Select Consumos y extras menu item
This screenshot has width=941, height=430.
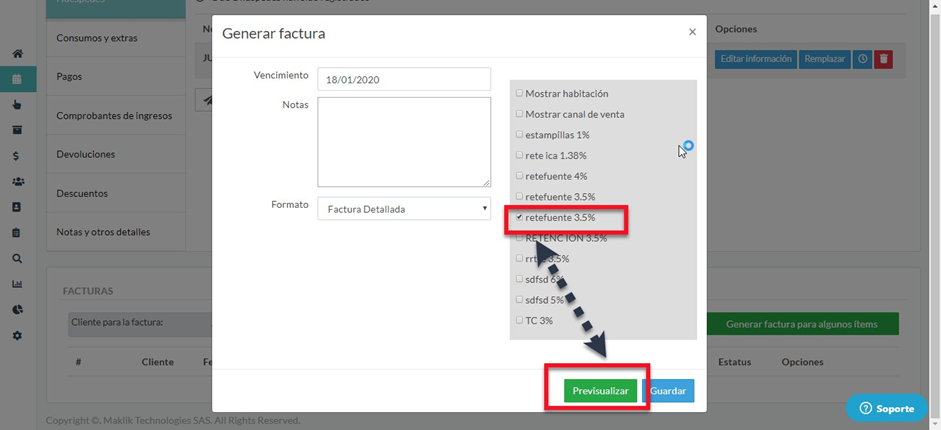(x=97, y=38)
